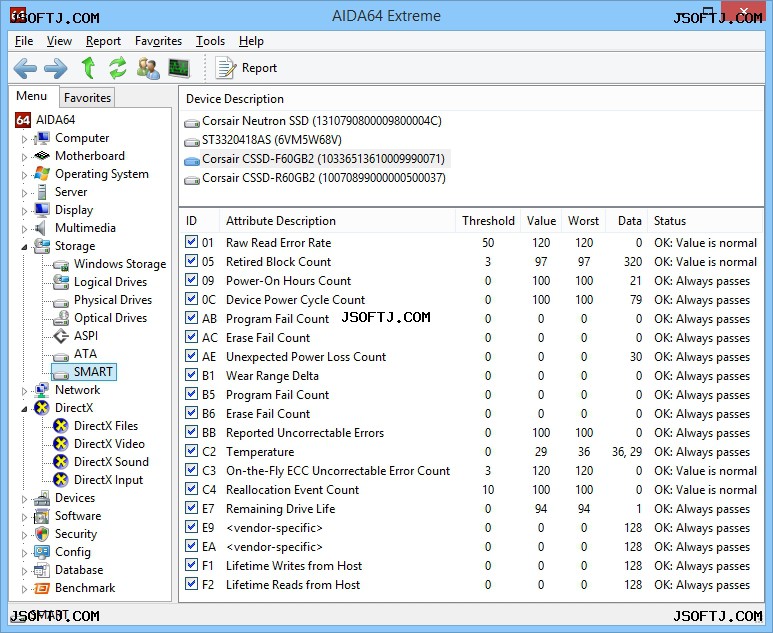The image size is (773, 633).
Task: Click the Security shield icon
Action: [42, 534]
